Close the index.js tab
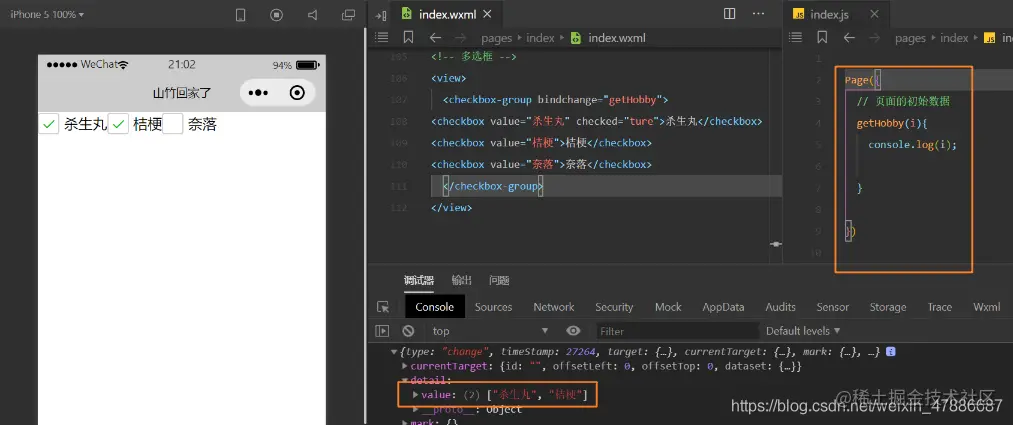This screenshot has width=1013, height=425. (875, 14)
